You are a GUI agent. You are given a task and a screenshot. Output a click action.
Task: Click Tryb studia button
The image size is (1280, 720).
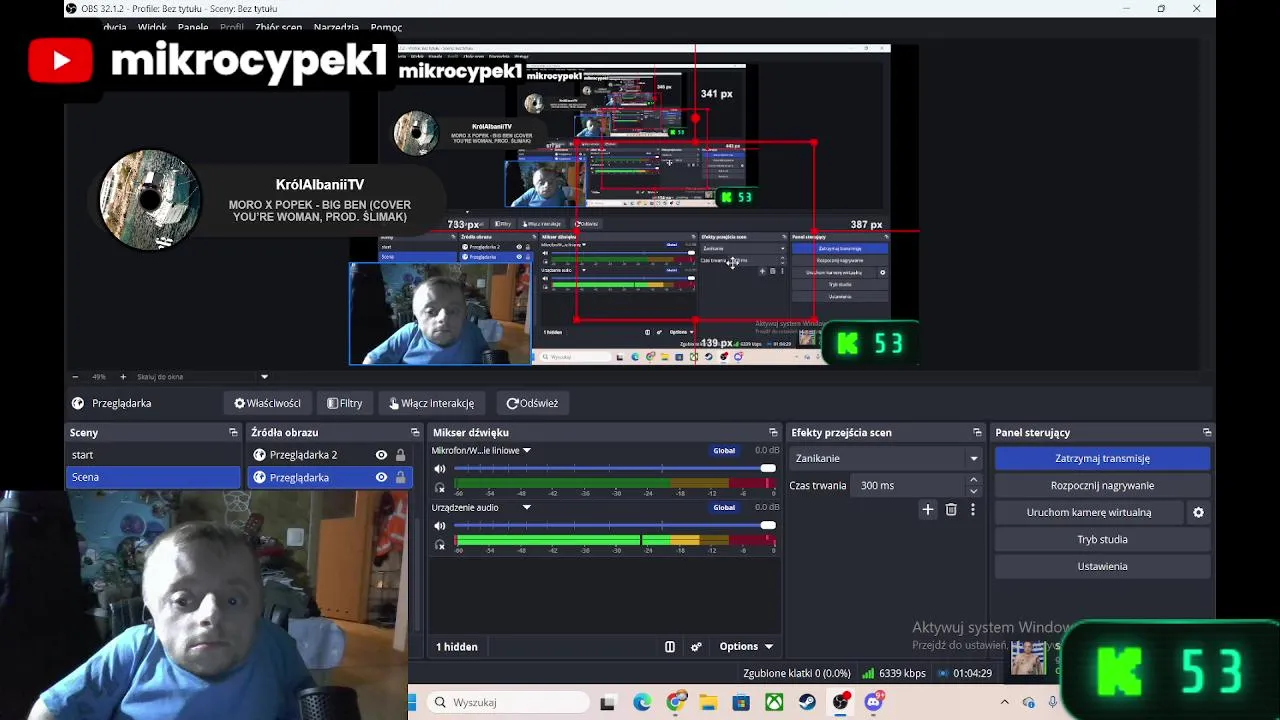point(1102,539)
